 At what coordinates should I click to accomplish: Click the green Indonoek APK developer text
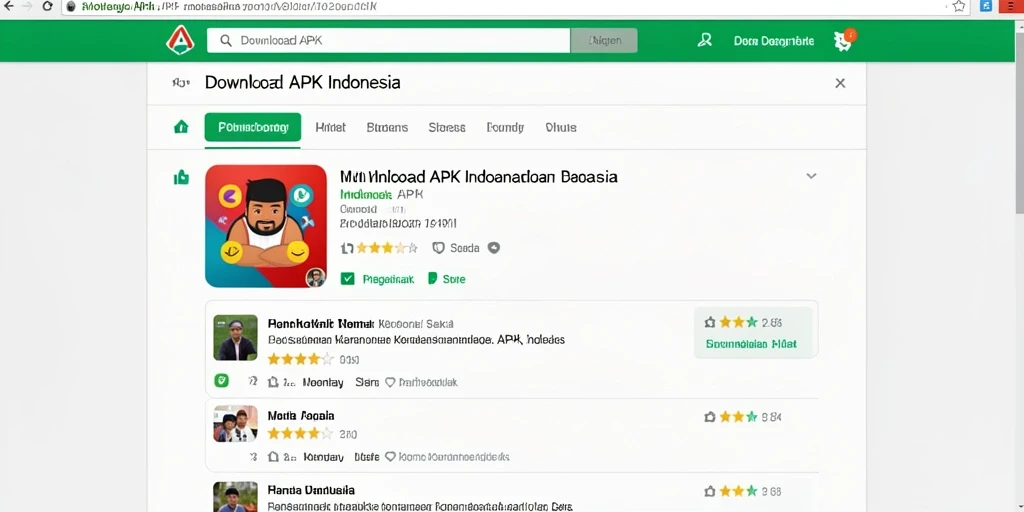coord(382,195)
